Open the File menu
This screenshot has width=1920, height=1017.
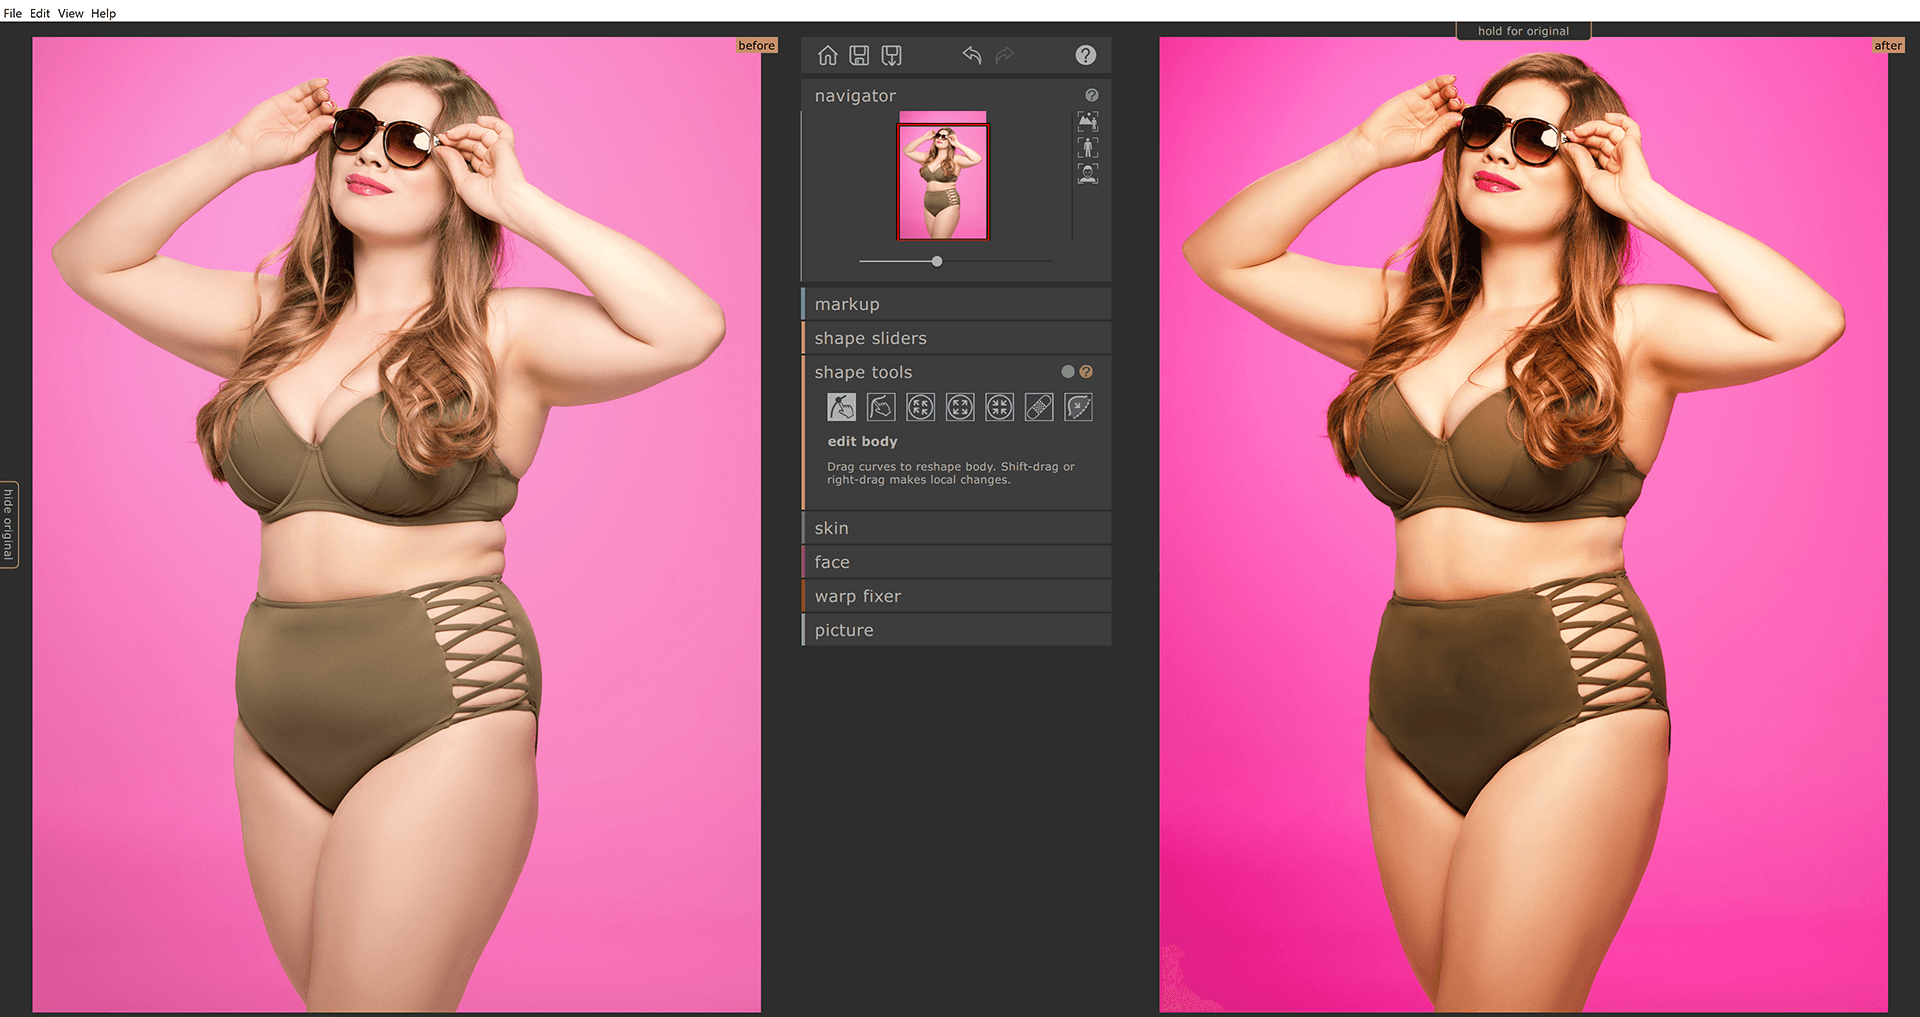[x=13, y=13]
